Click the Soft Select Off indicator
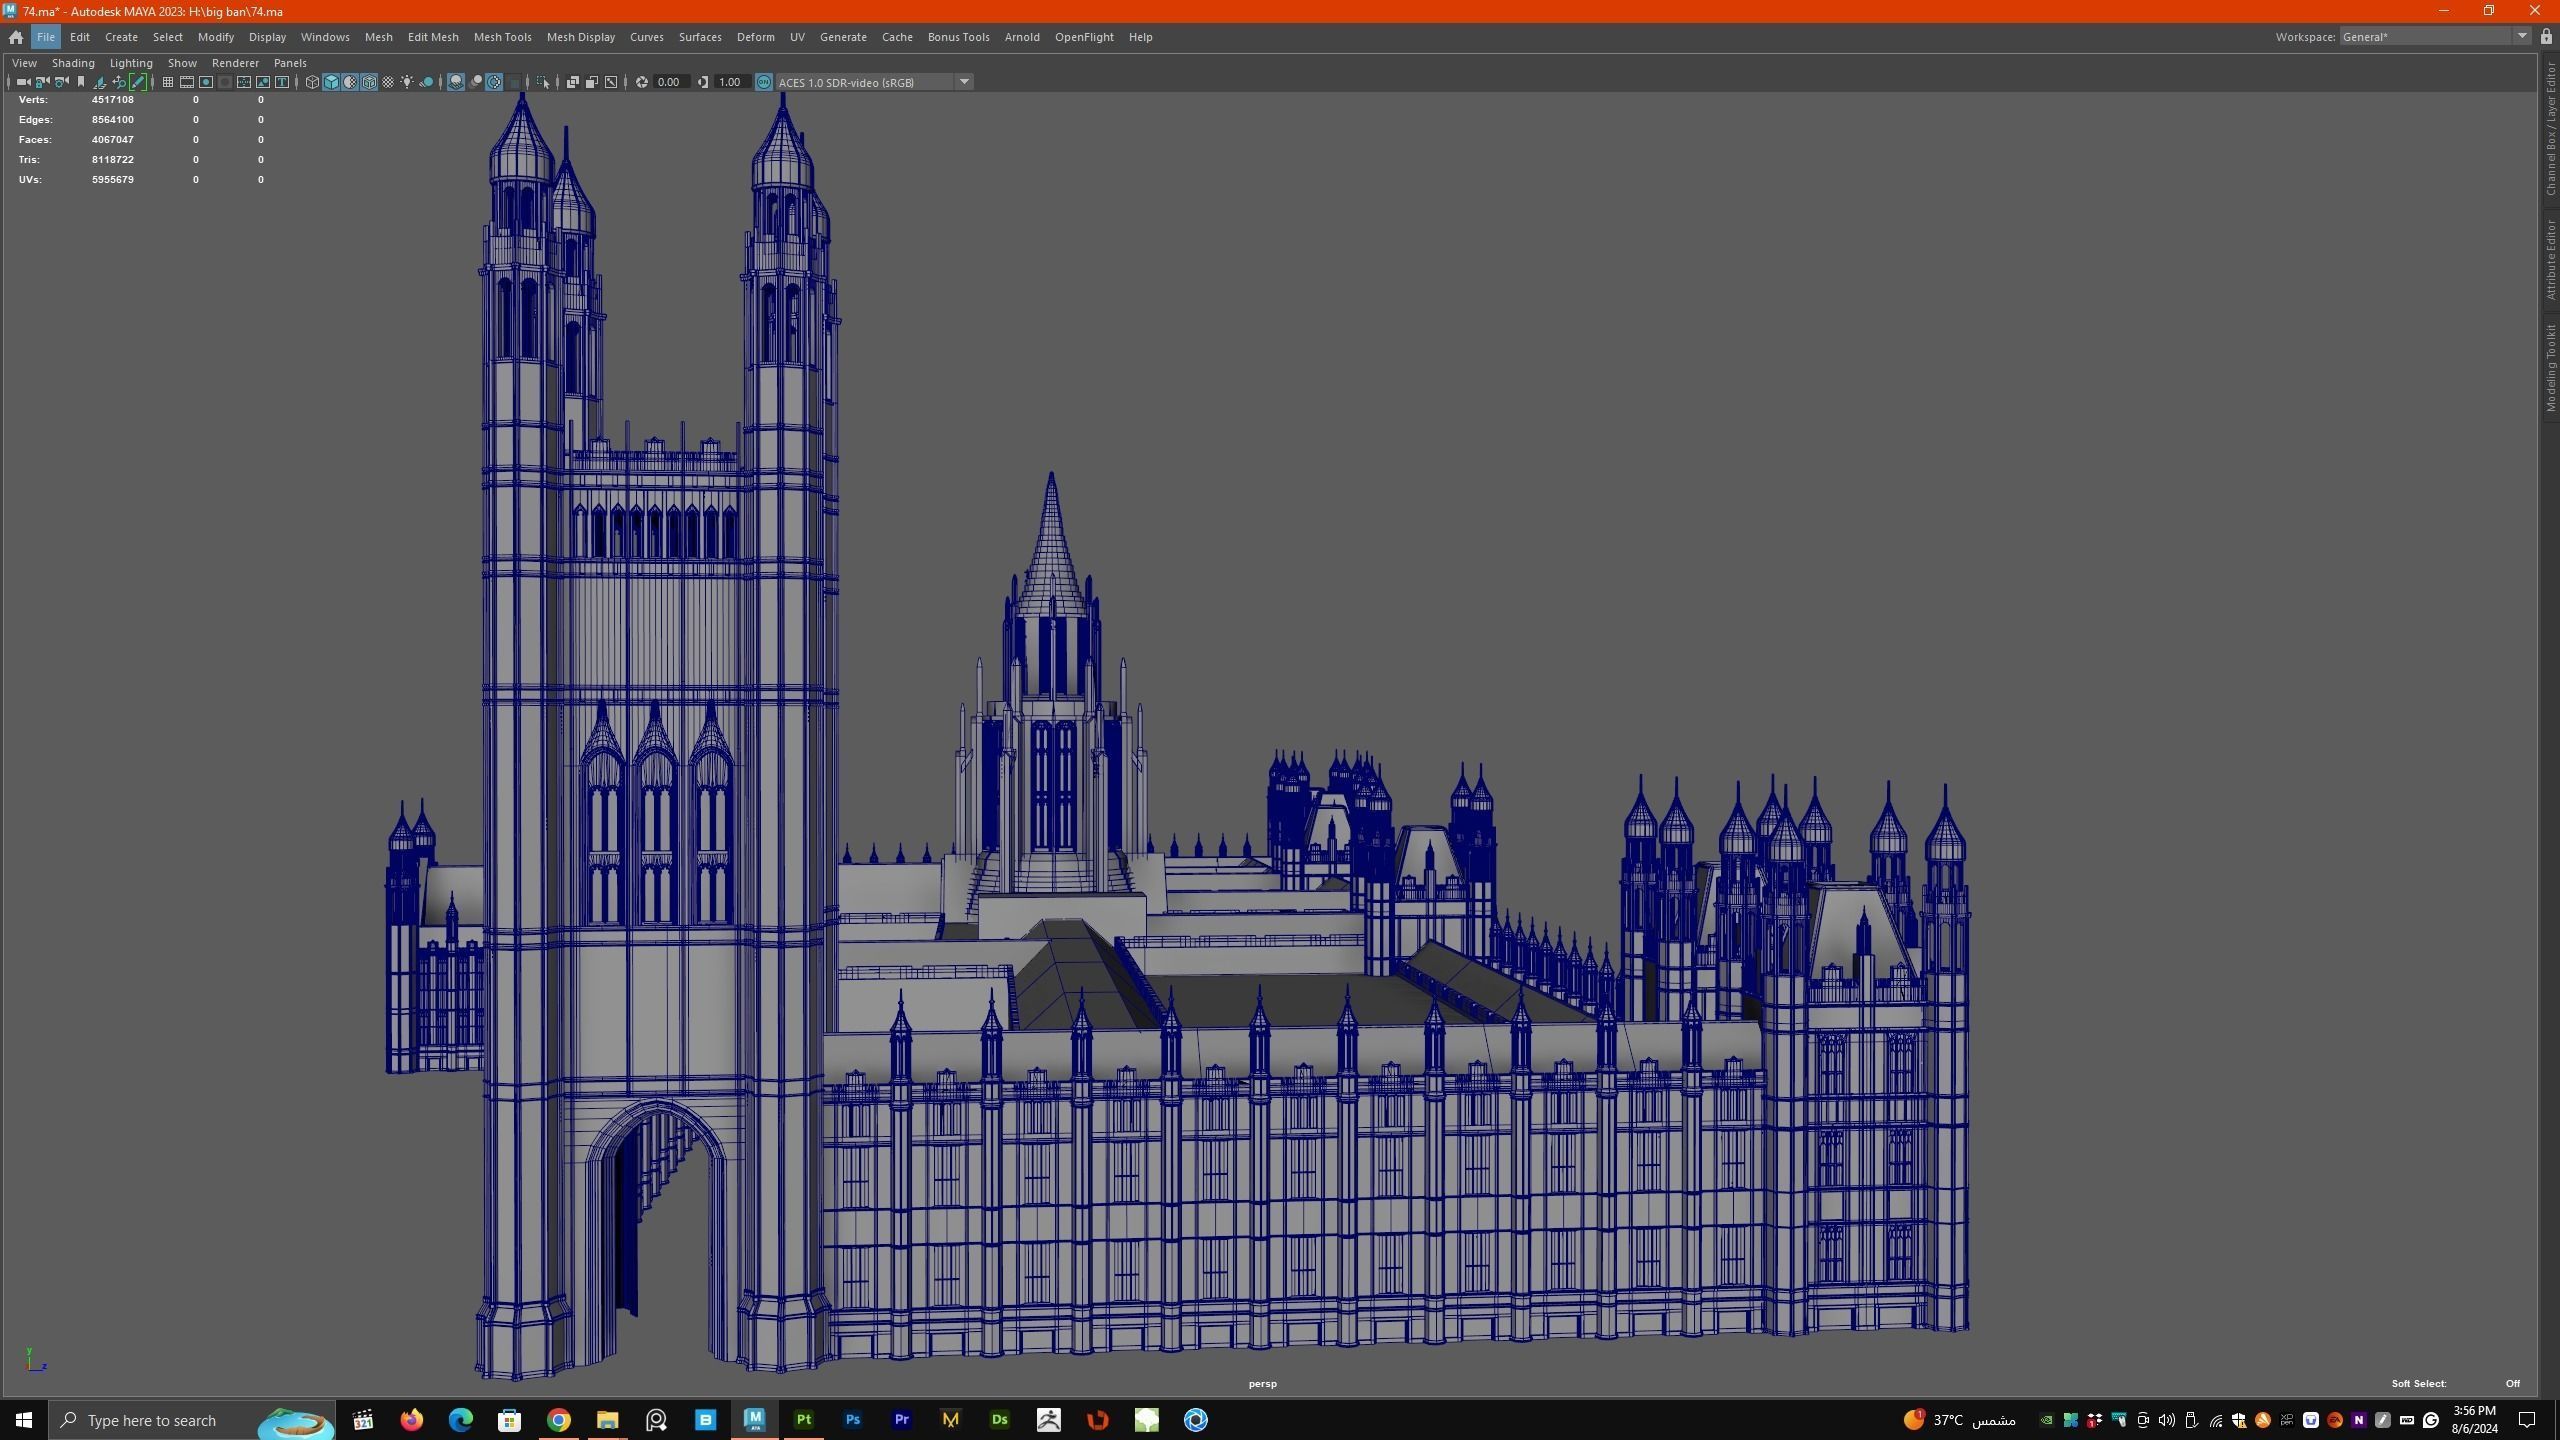 (x=2512, y=1384)
